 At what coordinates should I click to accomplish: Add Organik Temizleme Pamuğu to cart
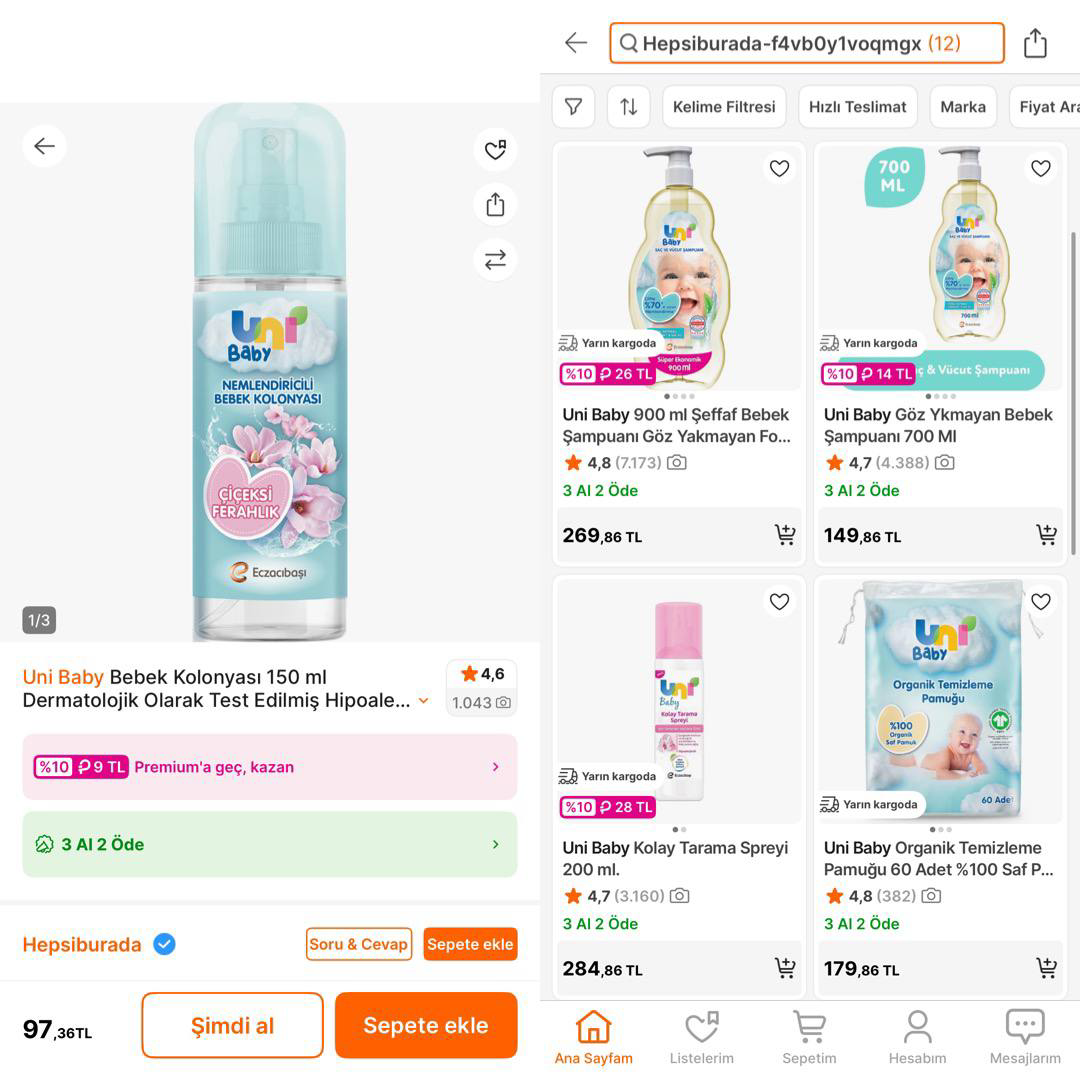click(x=1046, y=968)
